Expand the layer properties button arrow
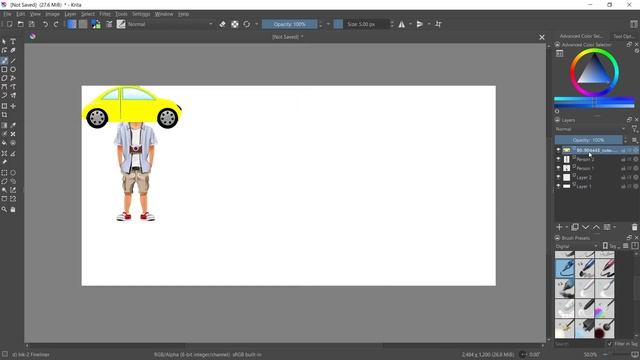The height and width of the screenshot is (360, 640). pos(614,227)
